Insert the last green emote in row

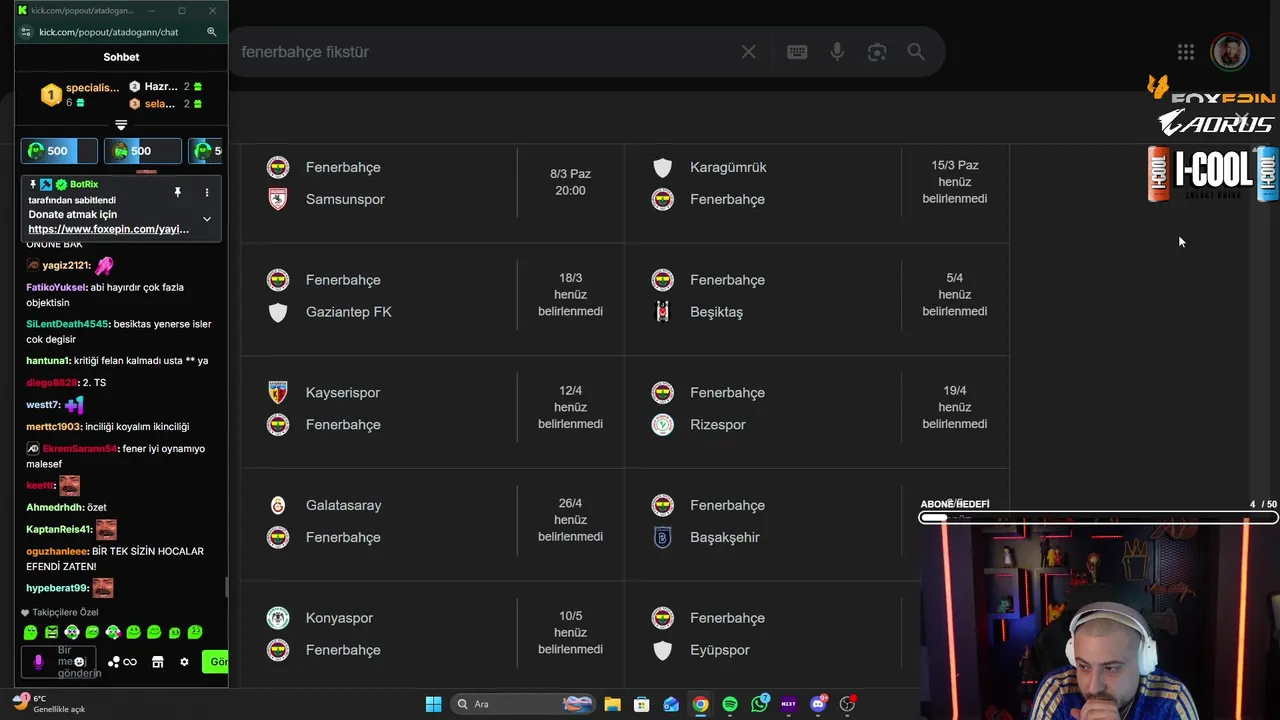tap(195, 632)
